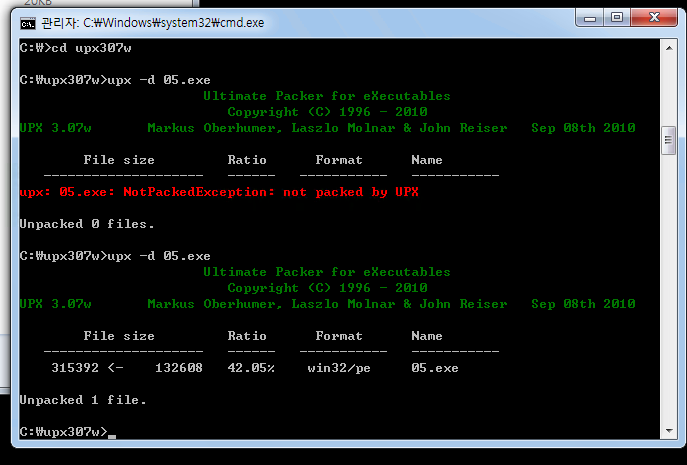Click the first 'UPX 3.07w' version text
Viewport: 687px width, 465px height.
point(56,128)
